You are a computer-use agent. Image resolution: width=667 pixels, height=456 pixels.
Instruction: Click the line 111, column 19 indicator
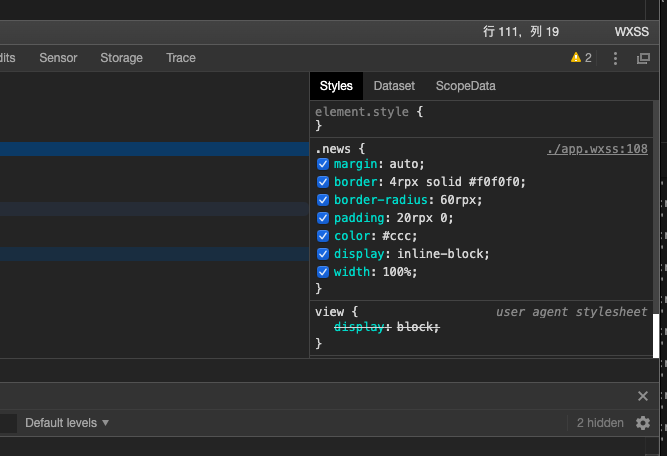coord(521,32)
